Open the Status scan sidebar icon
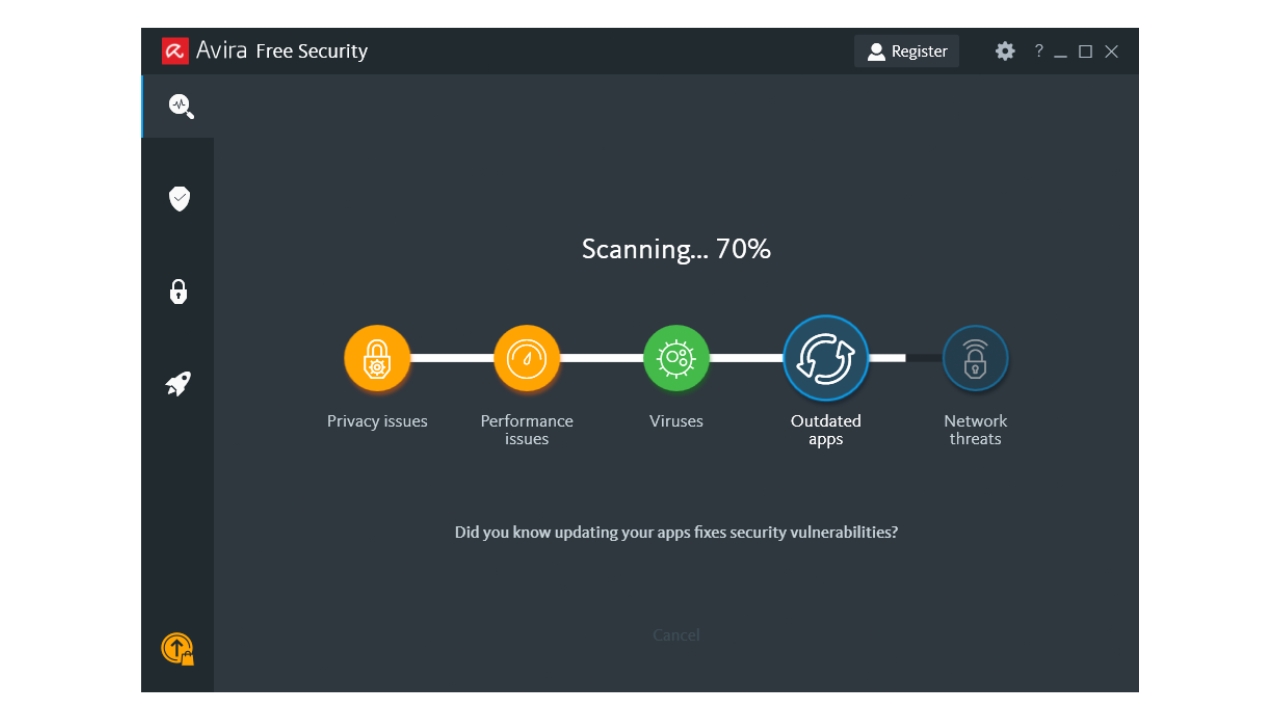The width and height of the screenshot is (1280, 720). pyautogui.click(x=181, y=106)
